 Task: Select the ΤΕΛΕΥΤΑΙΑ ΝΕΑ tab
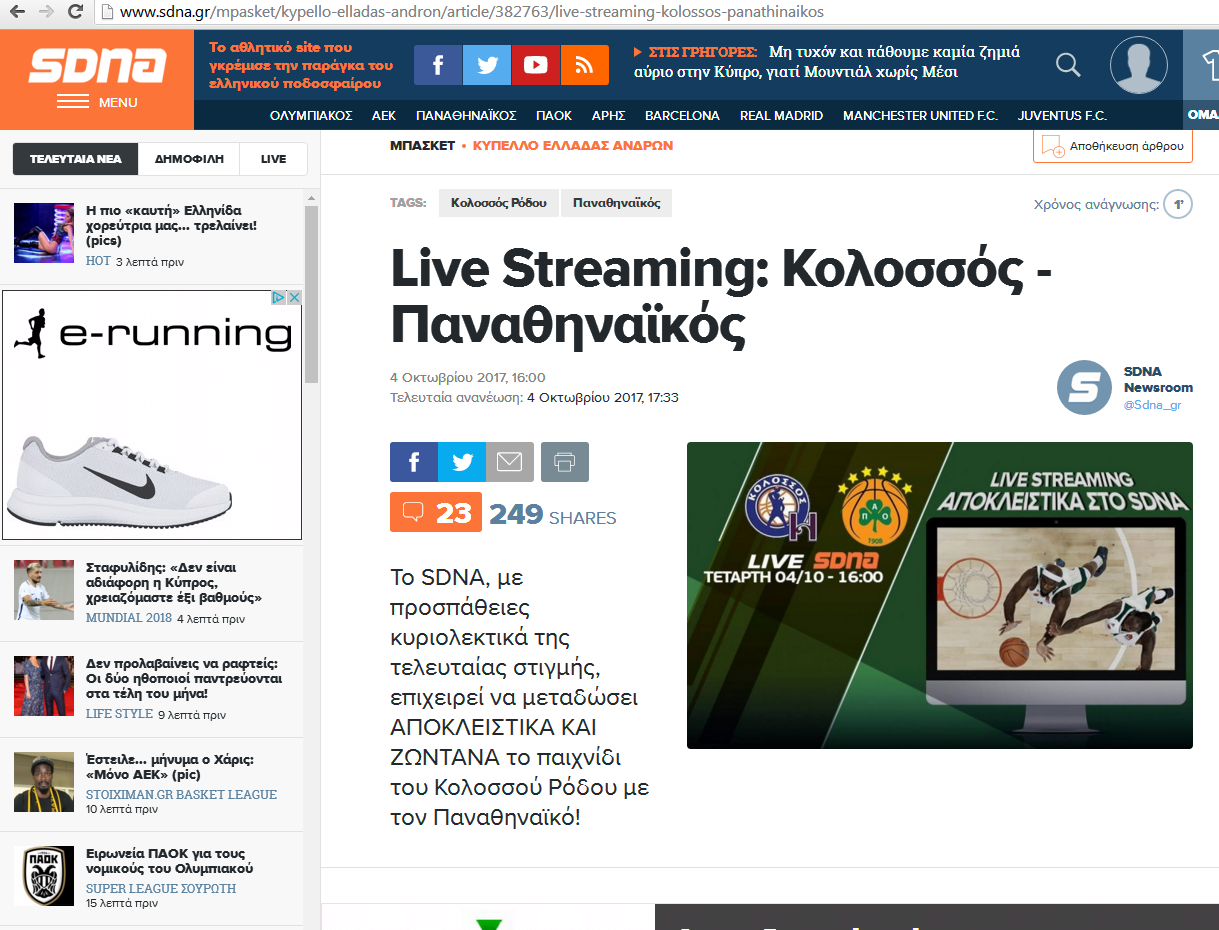coord(75,159)
